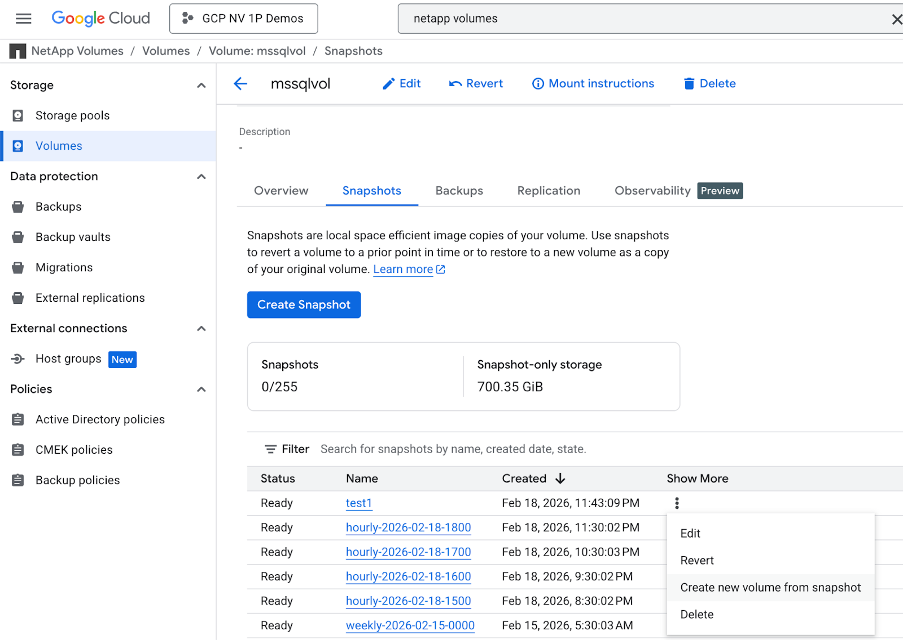This screenshot has width=904, height=640.
Task: Open the Learn more link
Action: (x=409, y=269)
